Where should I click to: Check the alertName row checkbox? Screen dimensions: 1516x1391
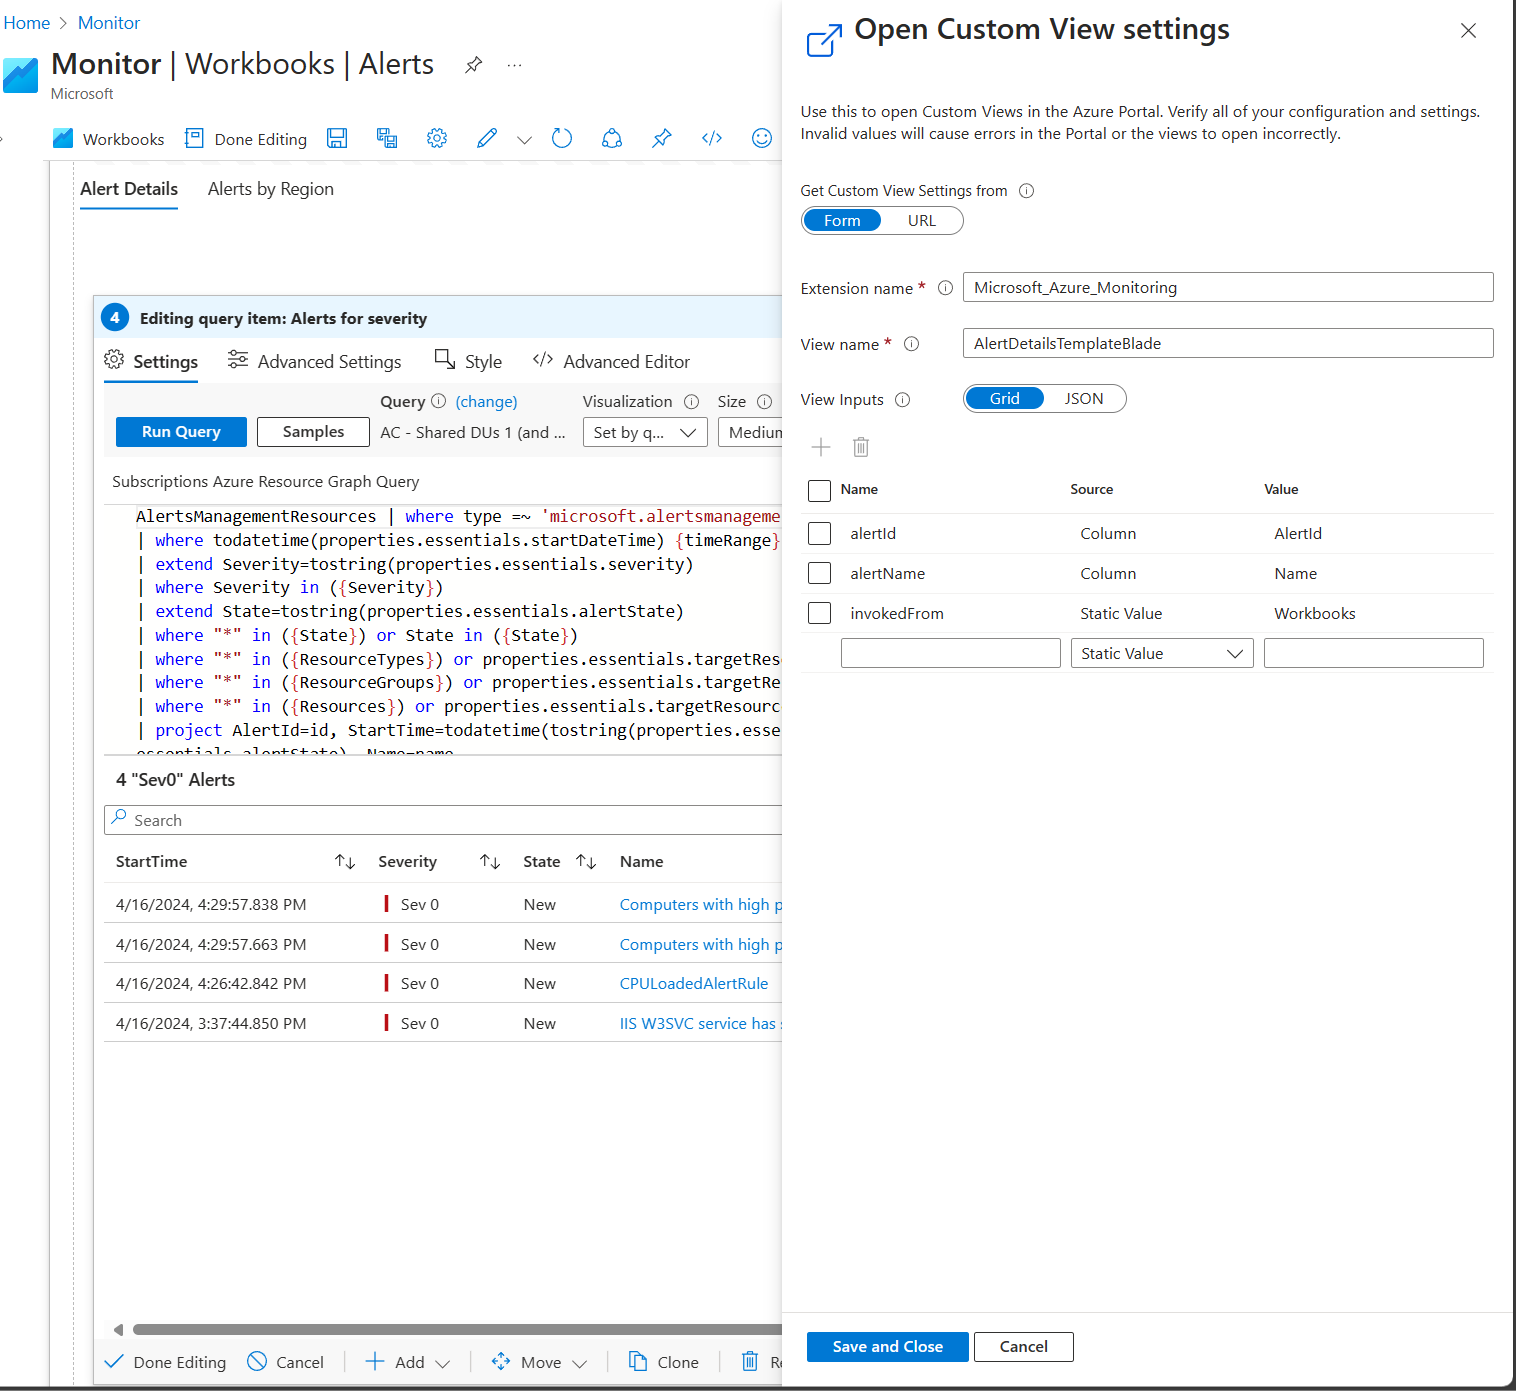[819, 573]
